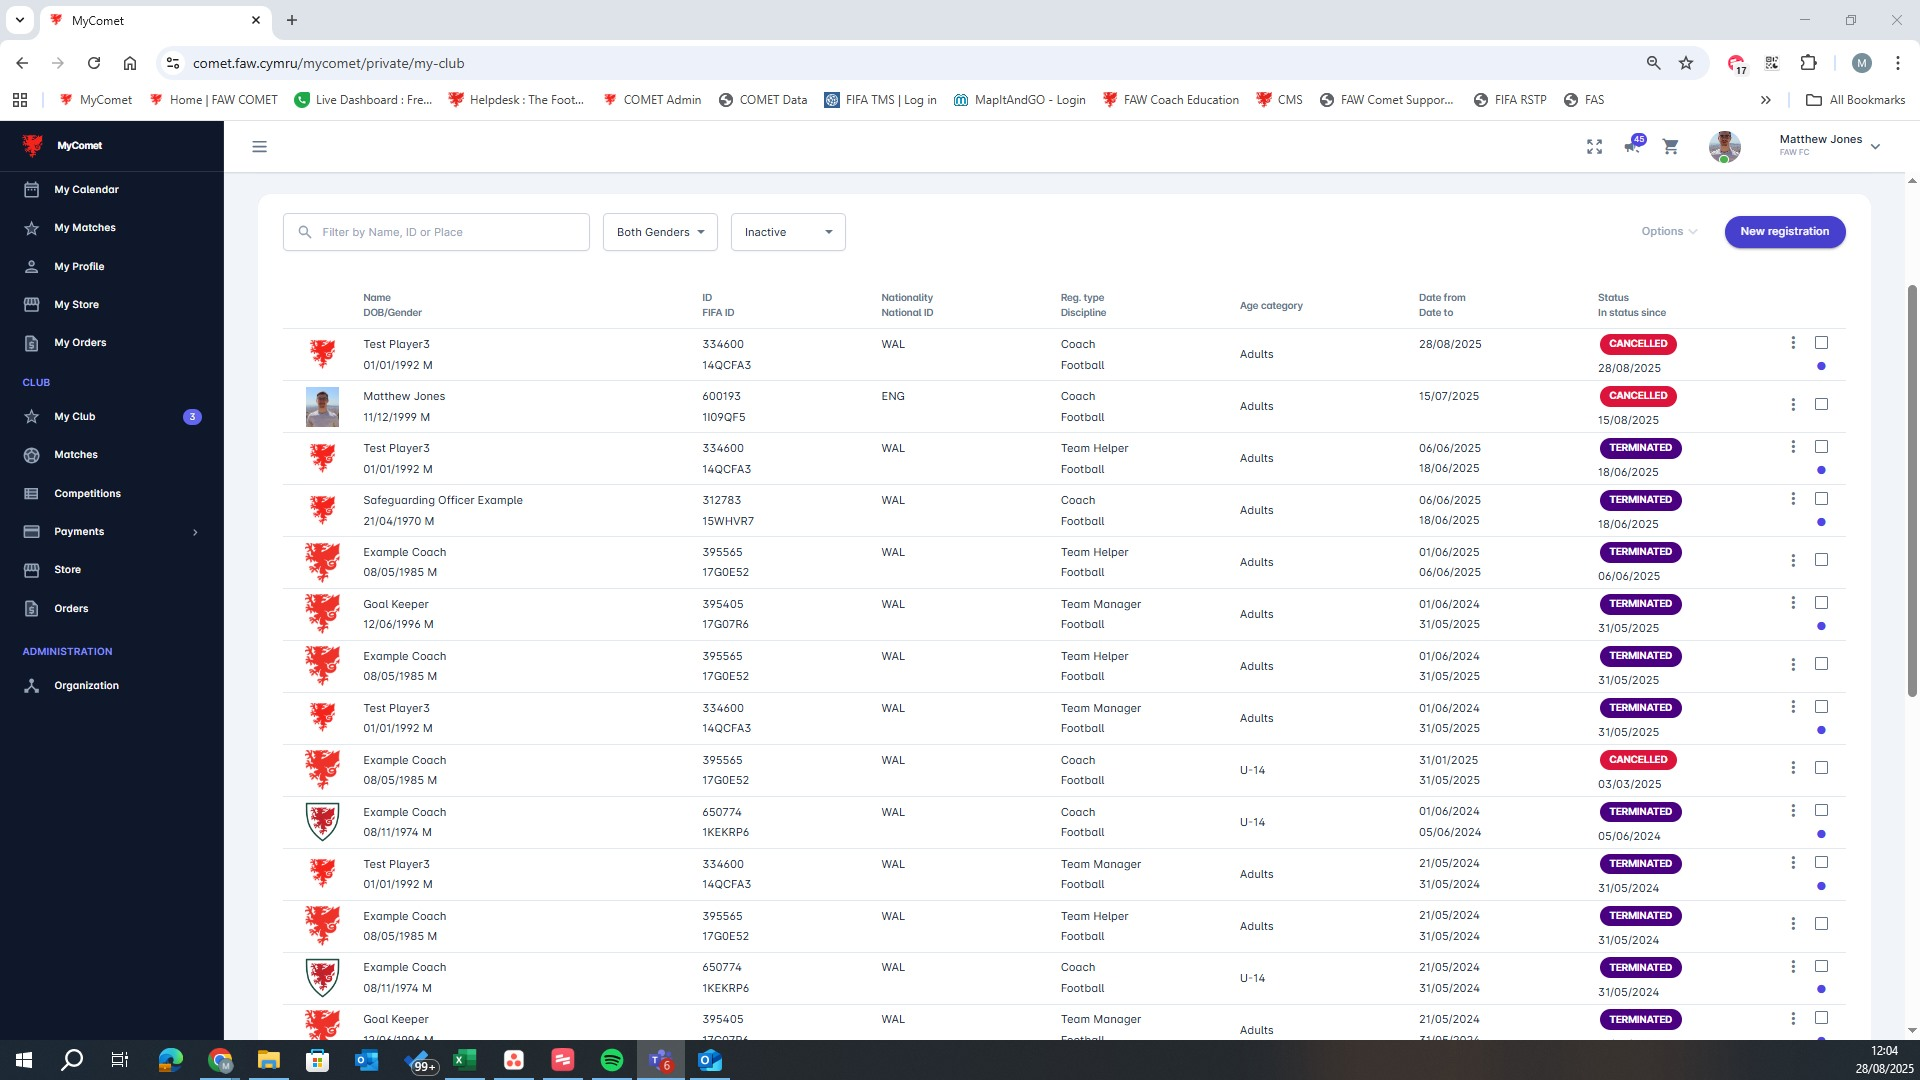Tick checkbox for Test Player3 Team Helper row

pyautogui.click(x=1821, y=447)
